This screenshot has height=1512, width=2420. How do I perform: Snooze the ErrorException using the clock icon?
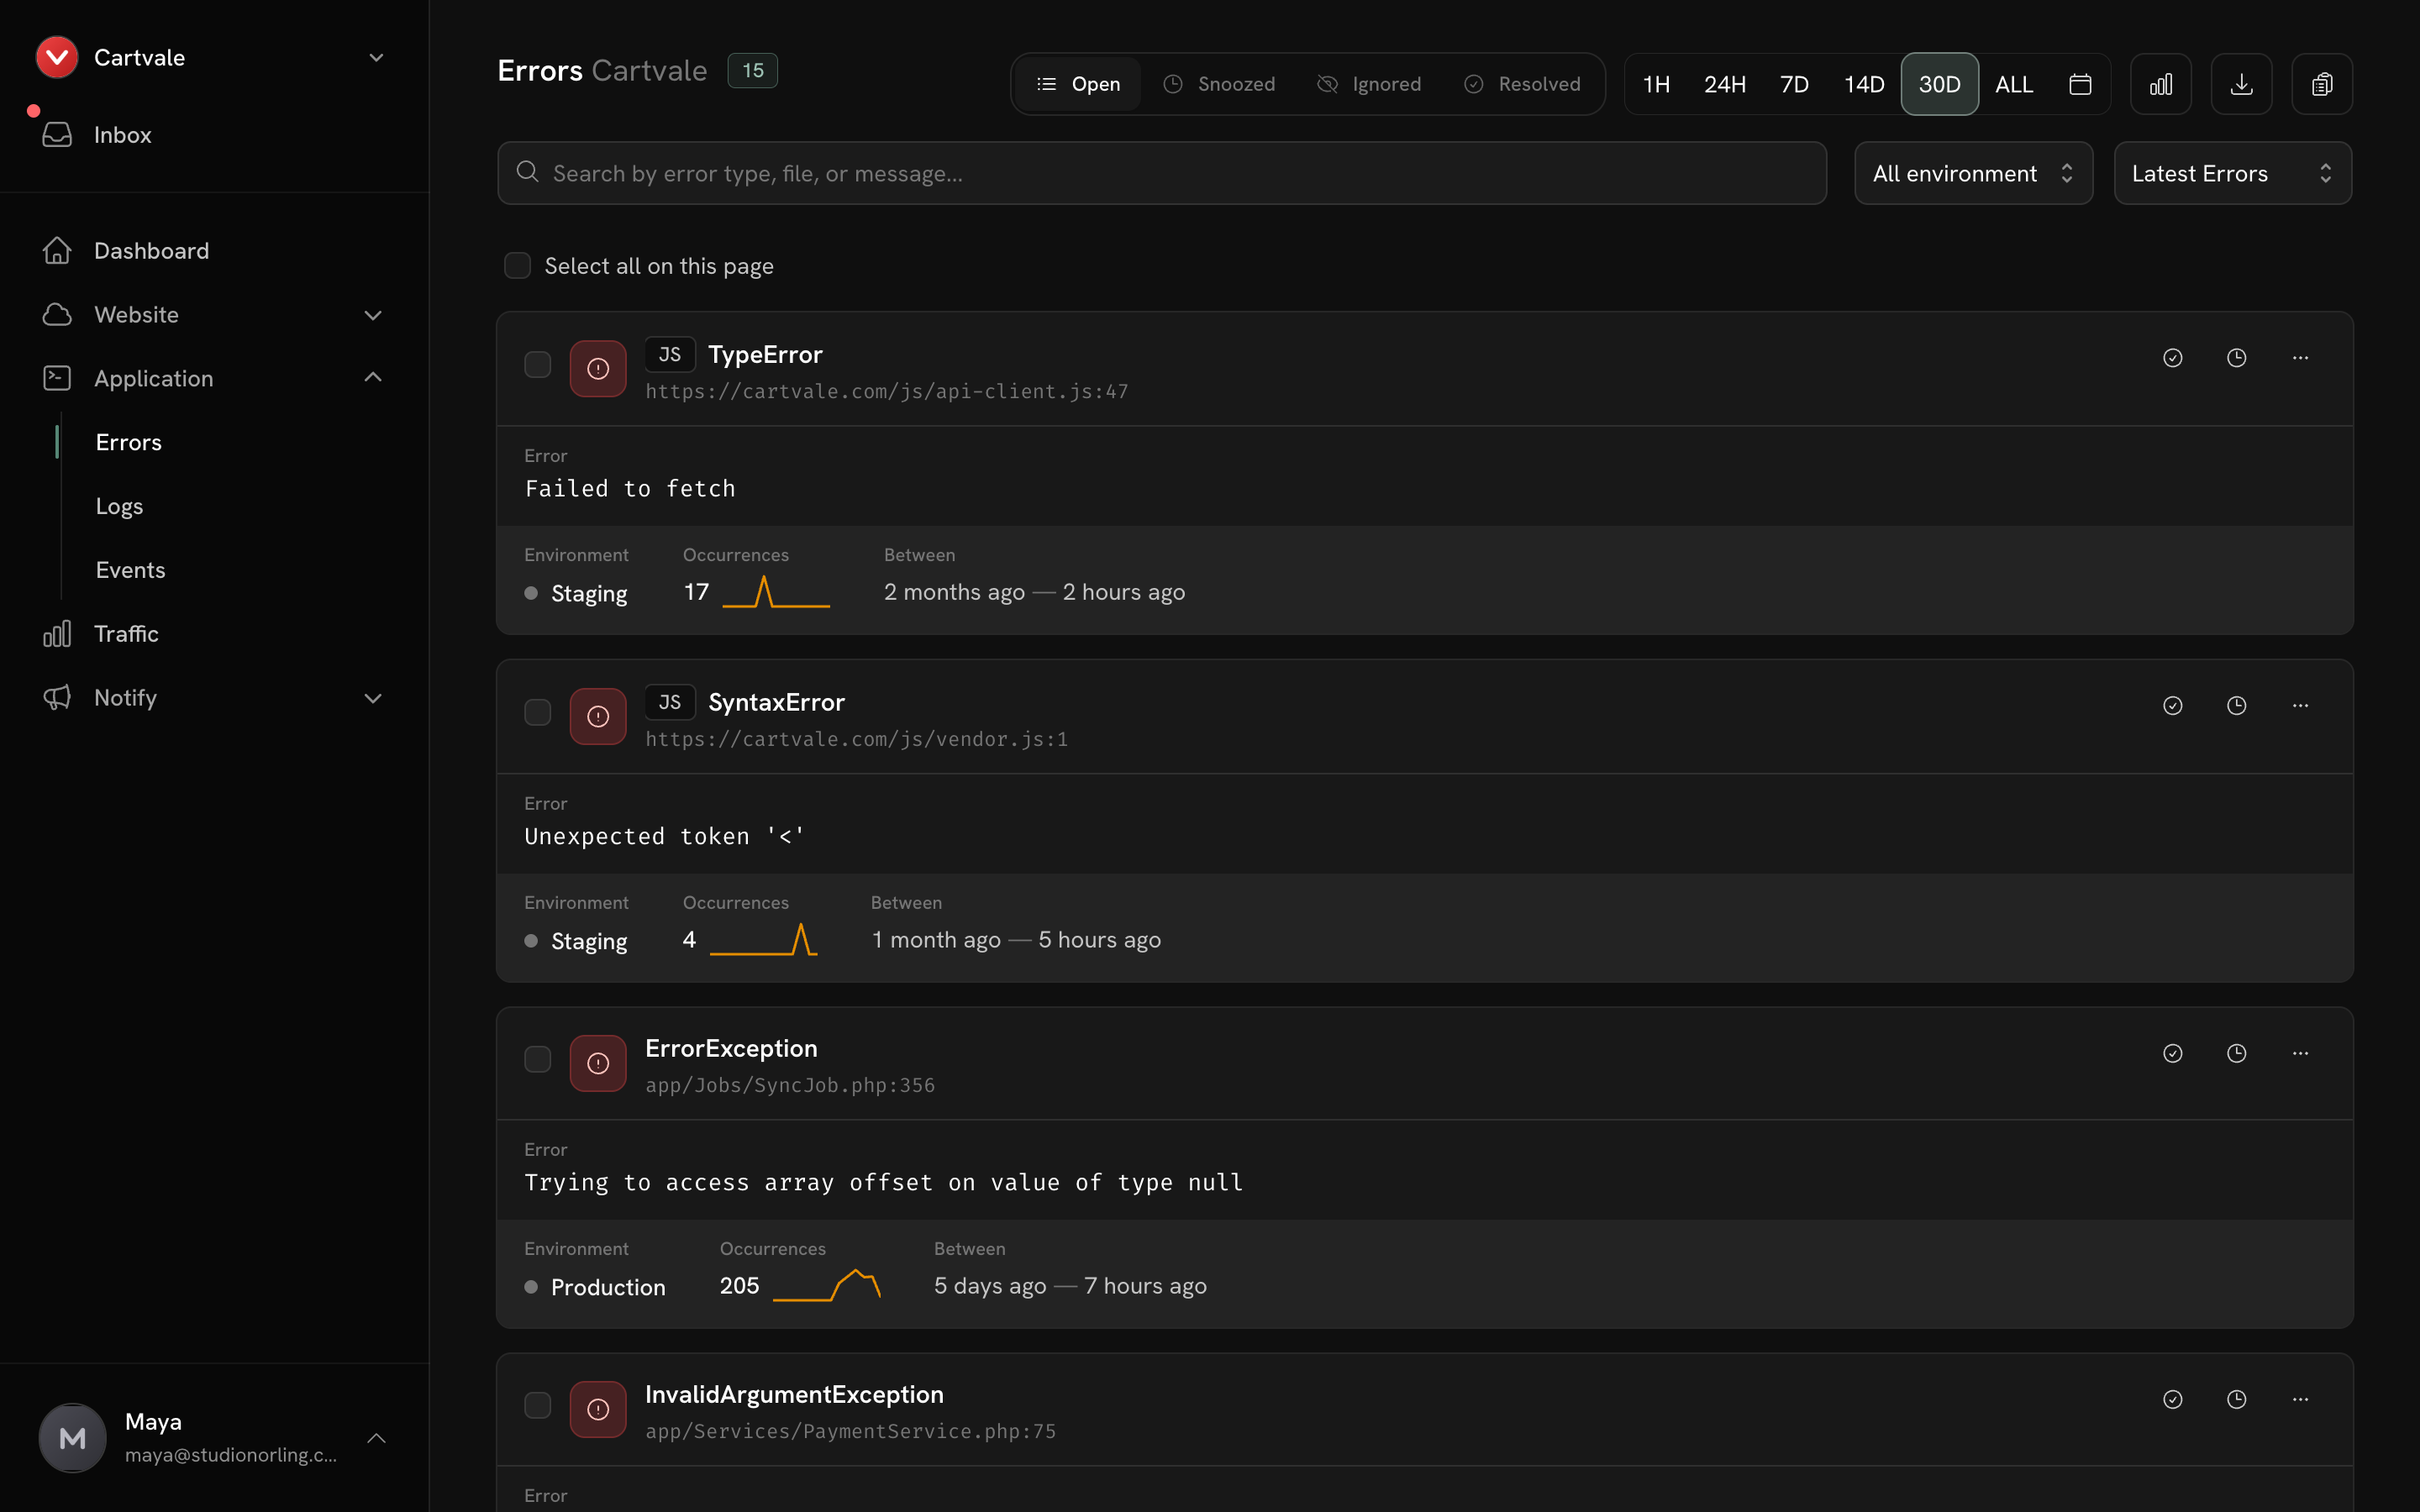[x=2237, y=1053]
